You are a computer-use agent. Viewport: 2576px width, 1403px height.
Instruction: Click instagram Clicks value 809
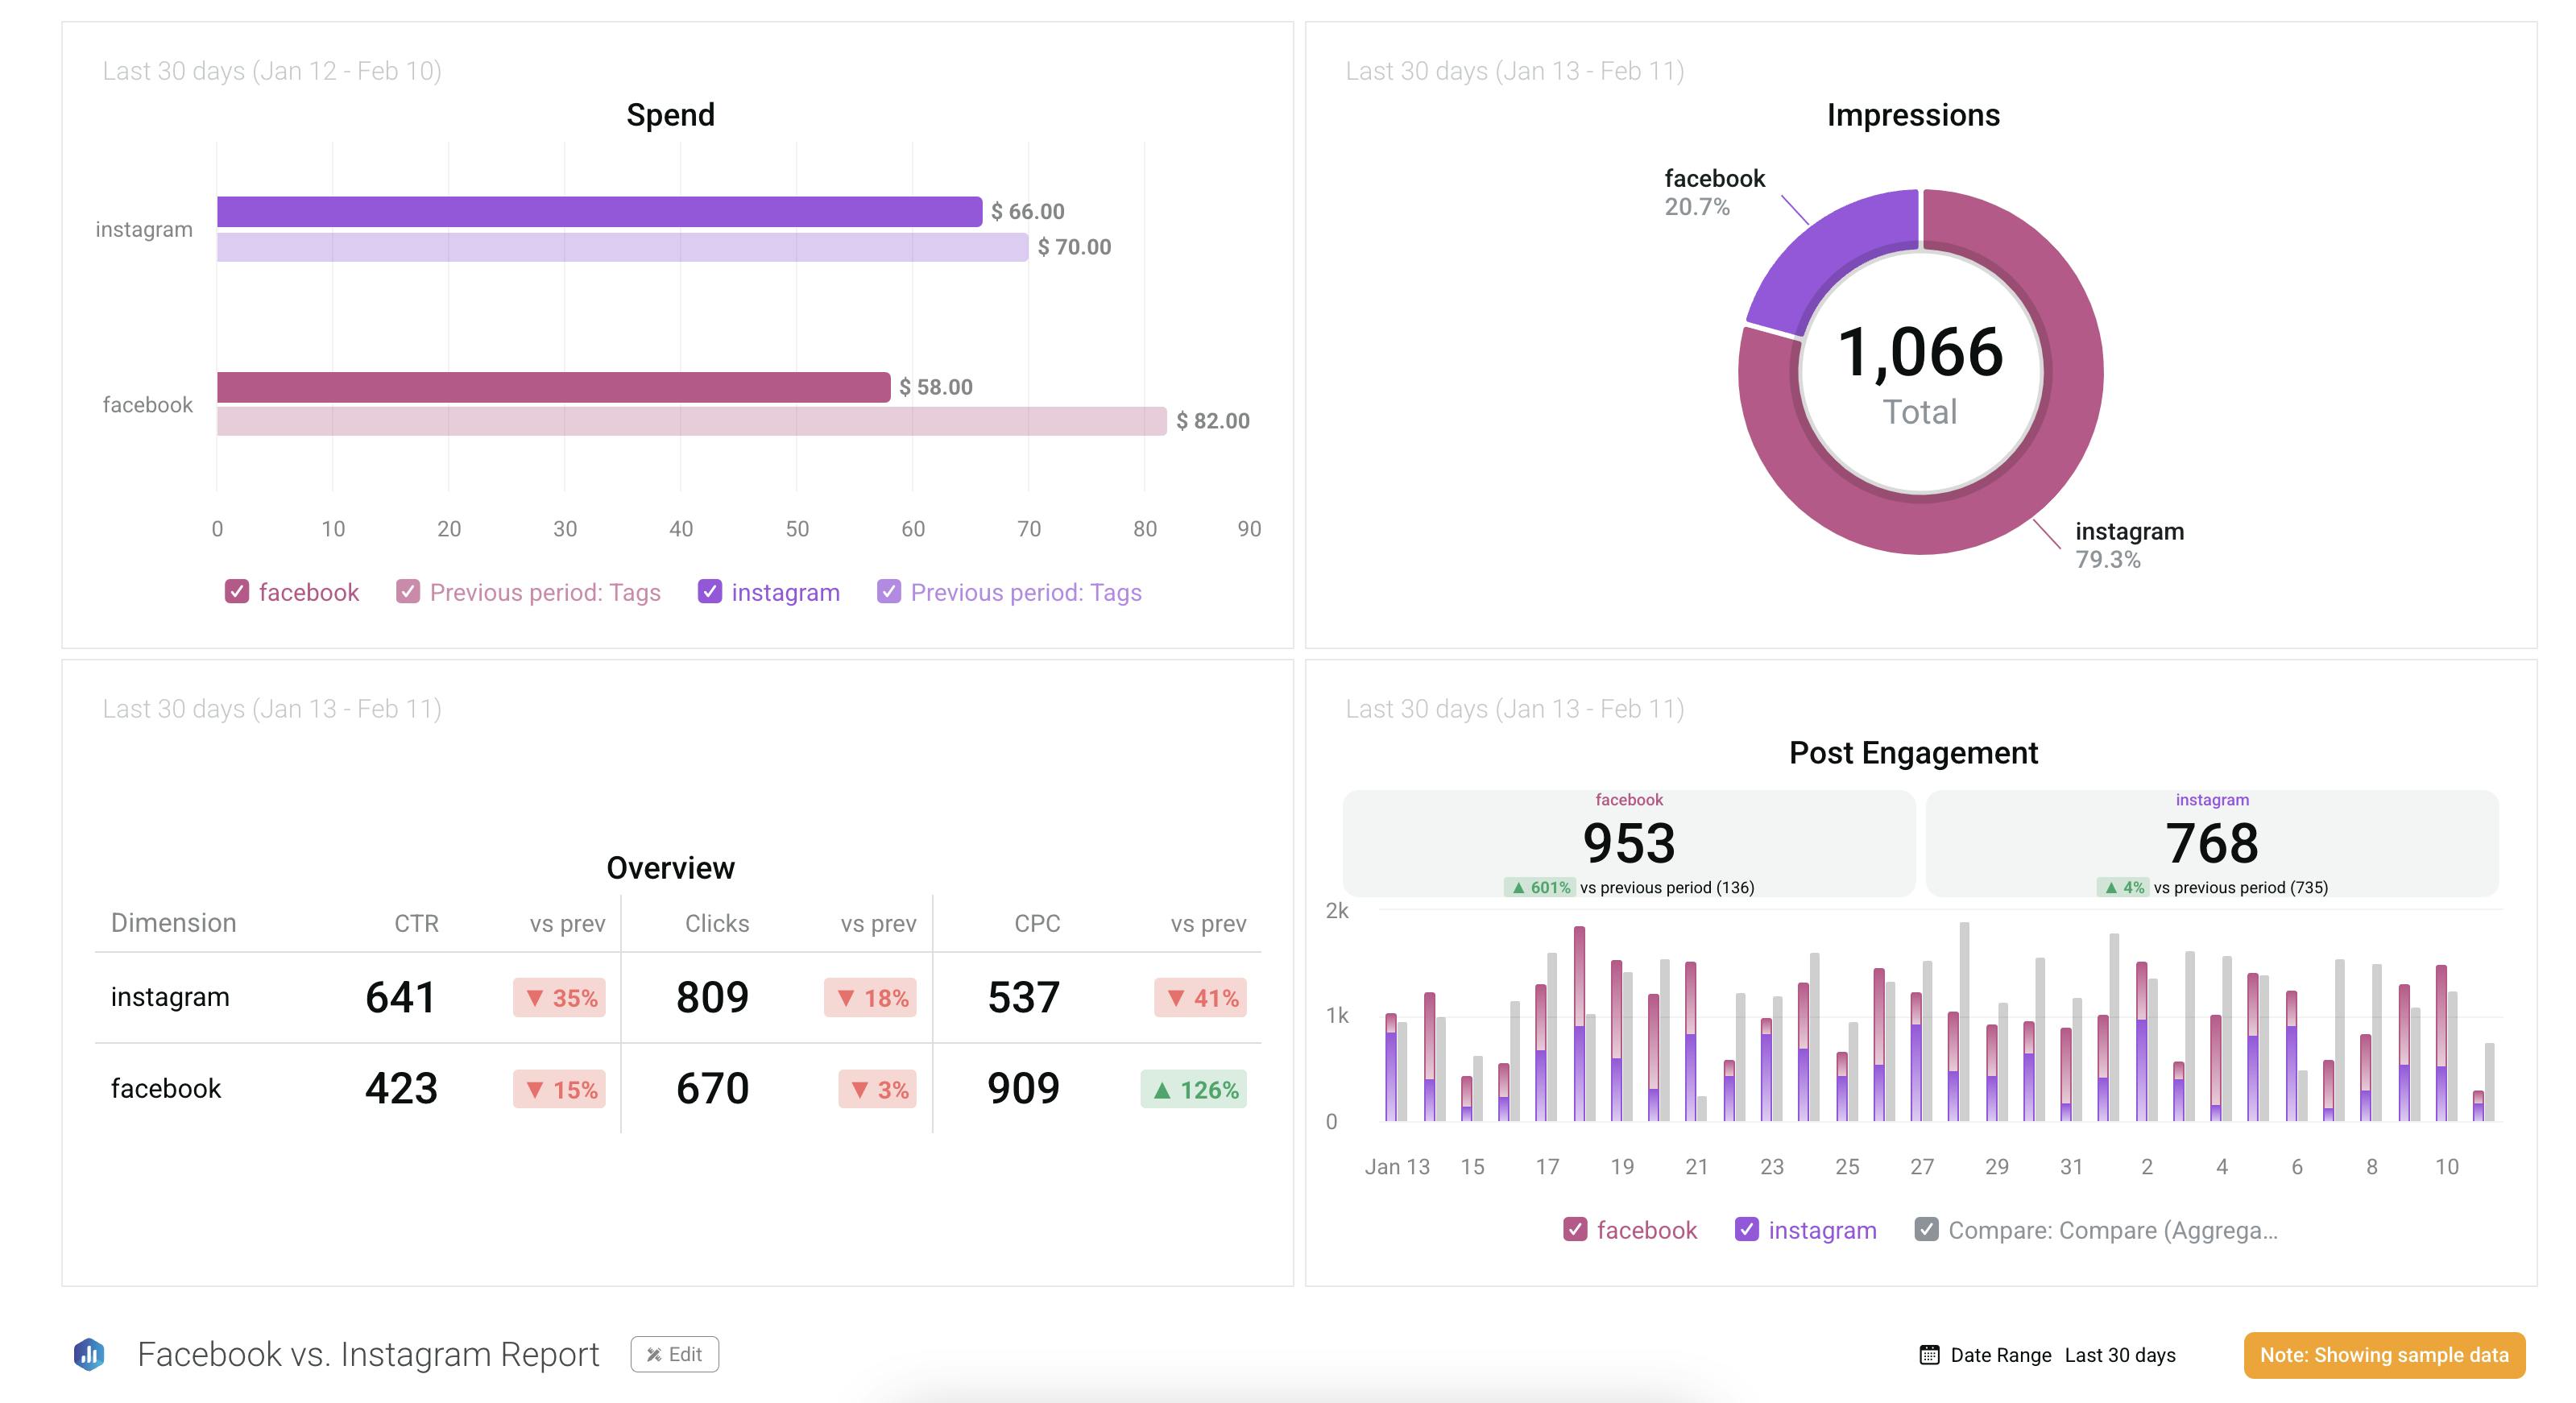coord(712,997)
